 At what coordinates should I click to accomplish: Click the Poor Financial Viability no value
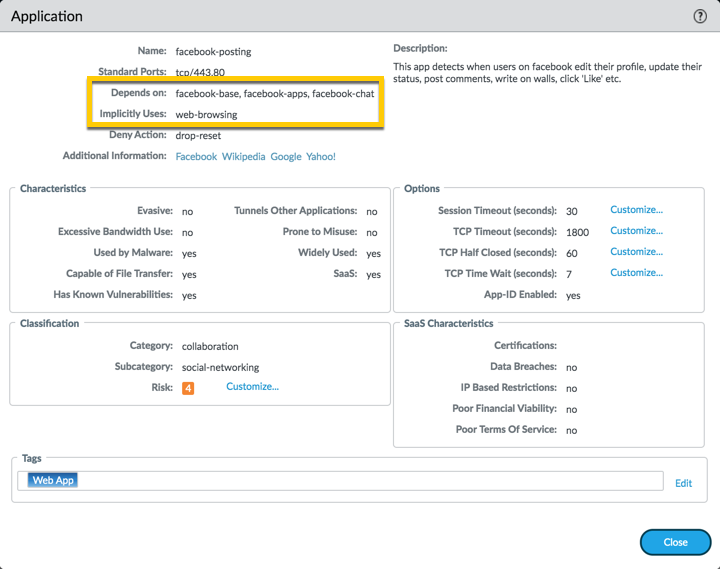(571, 409)
